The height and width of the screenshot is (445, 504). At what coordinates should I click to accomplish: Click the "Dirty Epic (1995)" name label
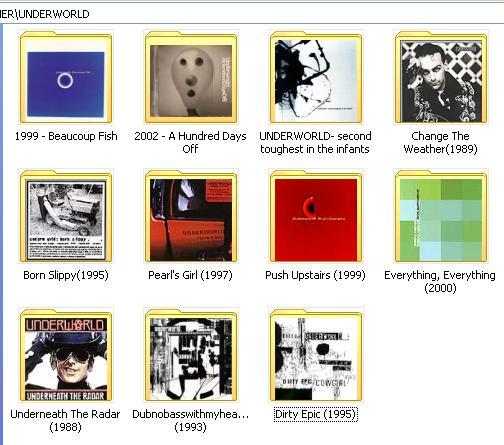315,414
